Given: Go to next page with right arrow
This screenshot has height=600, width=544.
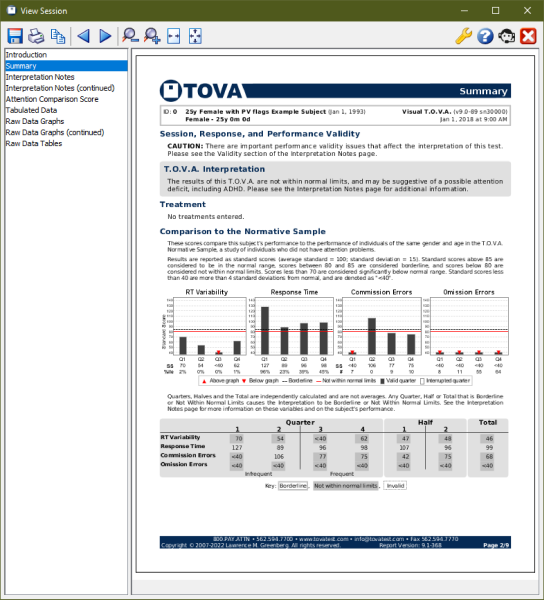Looking at the screenshot, I should pyautogui.click(x=105, y=36).
